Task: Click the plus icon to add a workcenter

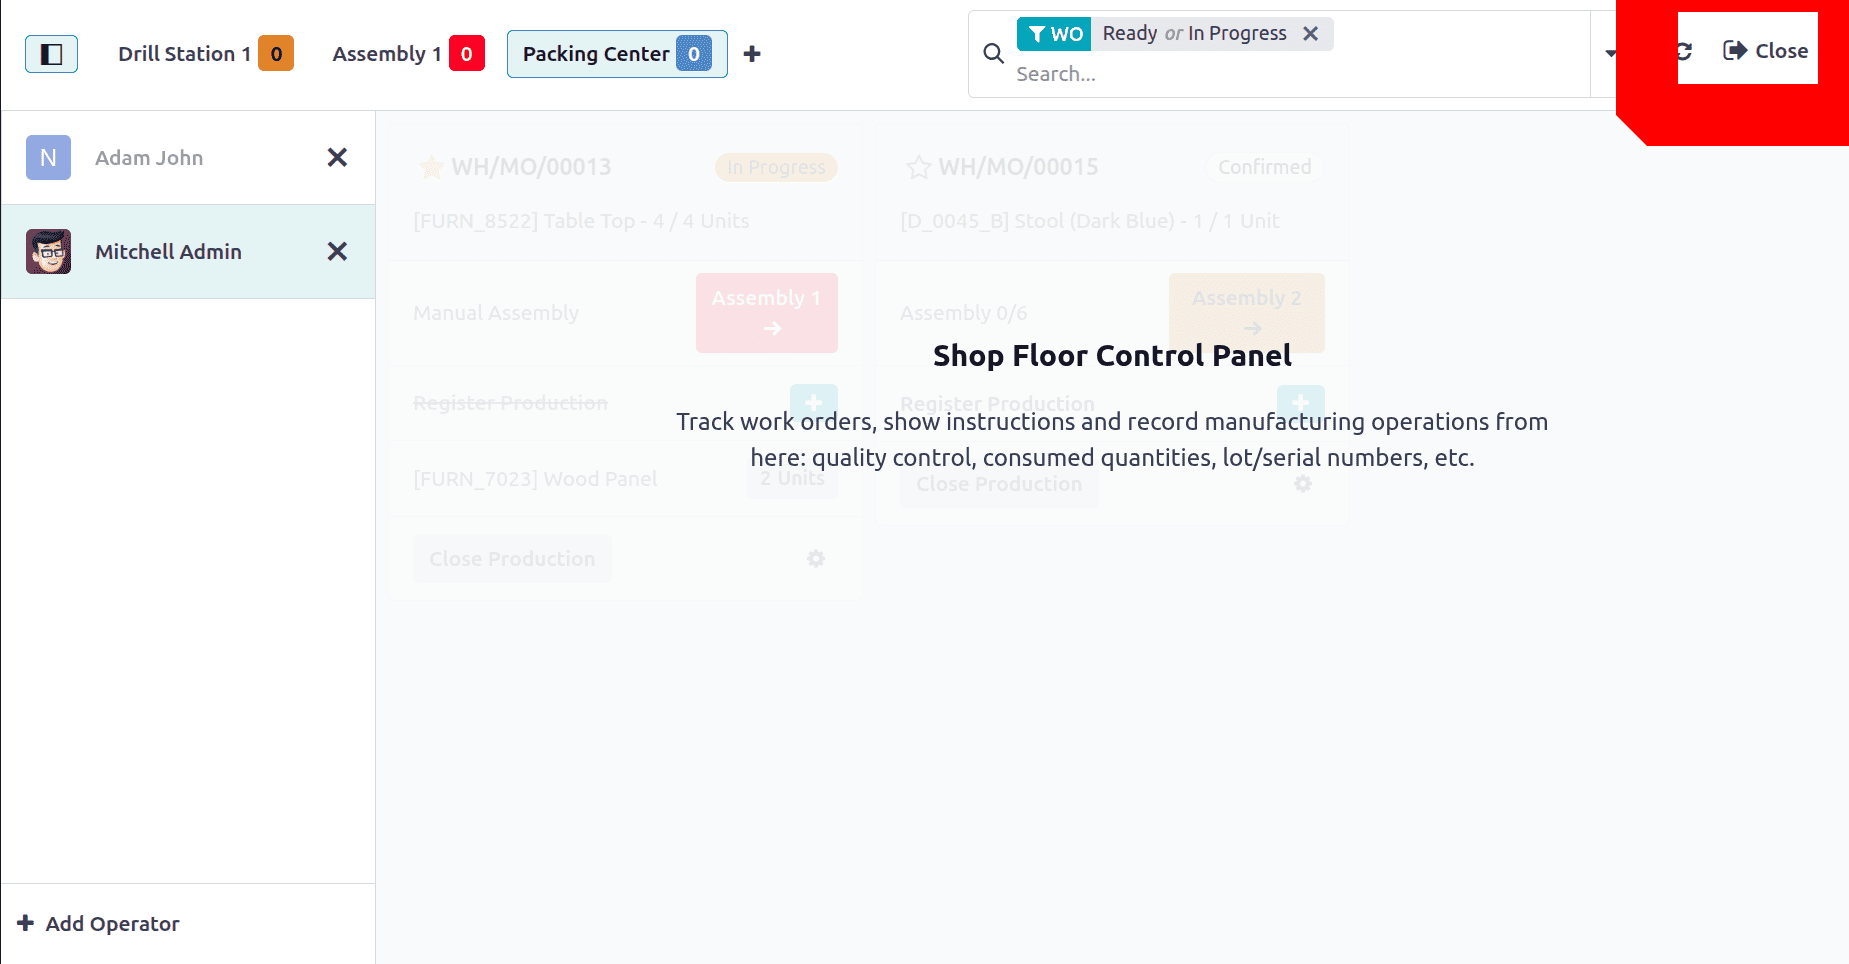Action: (x=752, y=54)
